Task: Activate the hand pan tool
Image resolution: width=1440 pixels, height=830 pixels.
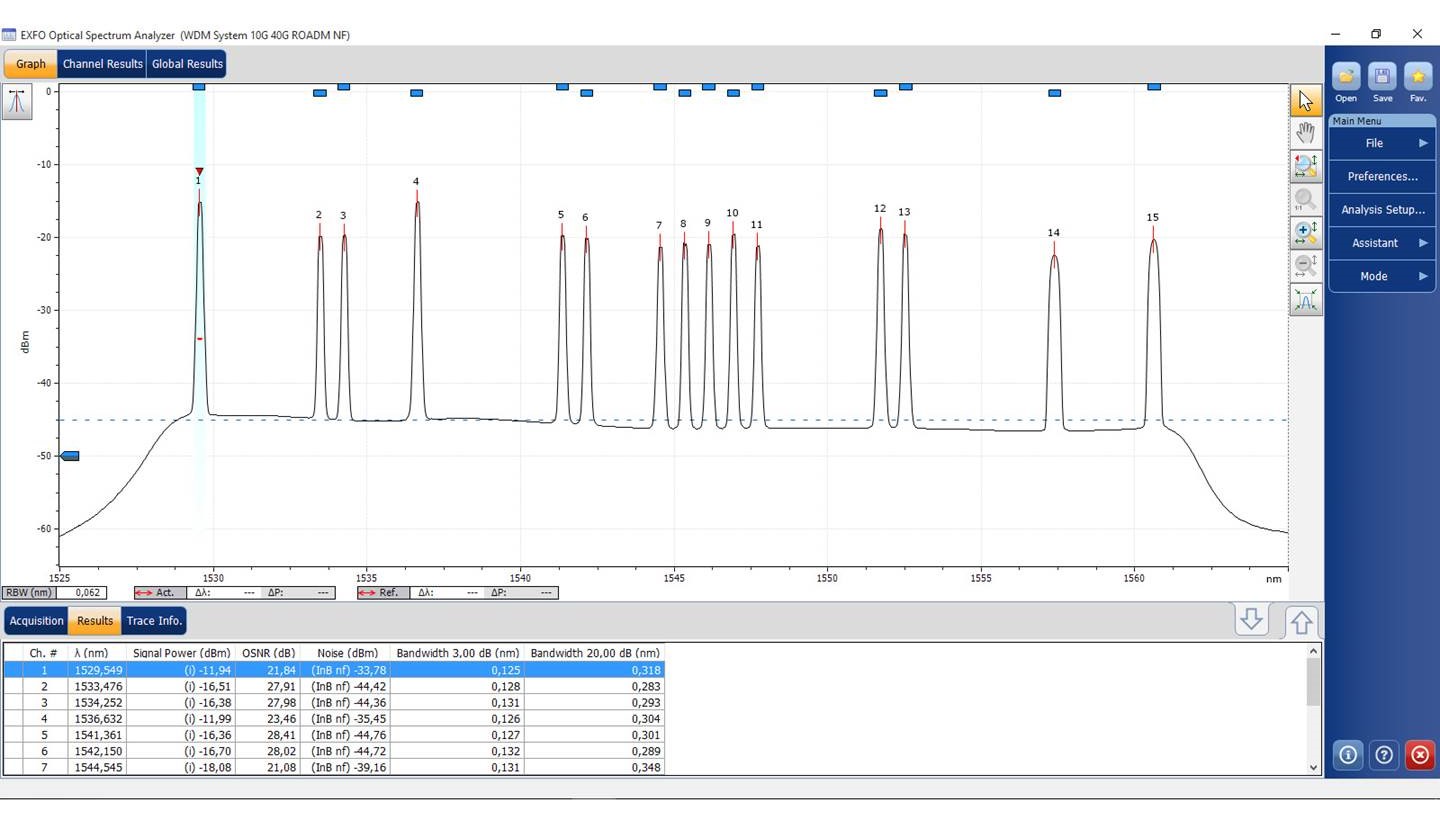Action: point(1305,133)
